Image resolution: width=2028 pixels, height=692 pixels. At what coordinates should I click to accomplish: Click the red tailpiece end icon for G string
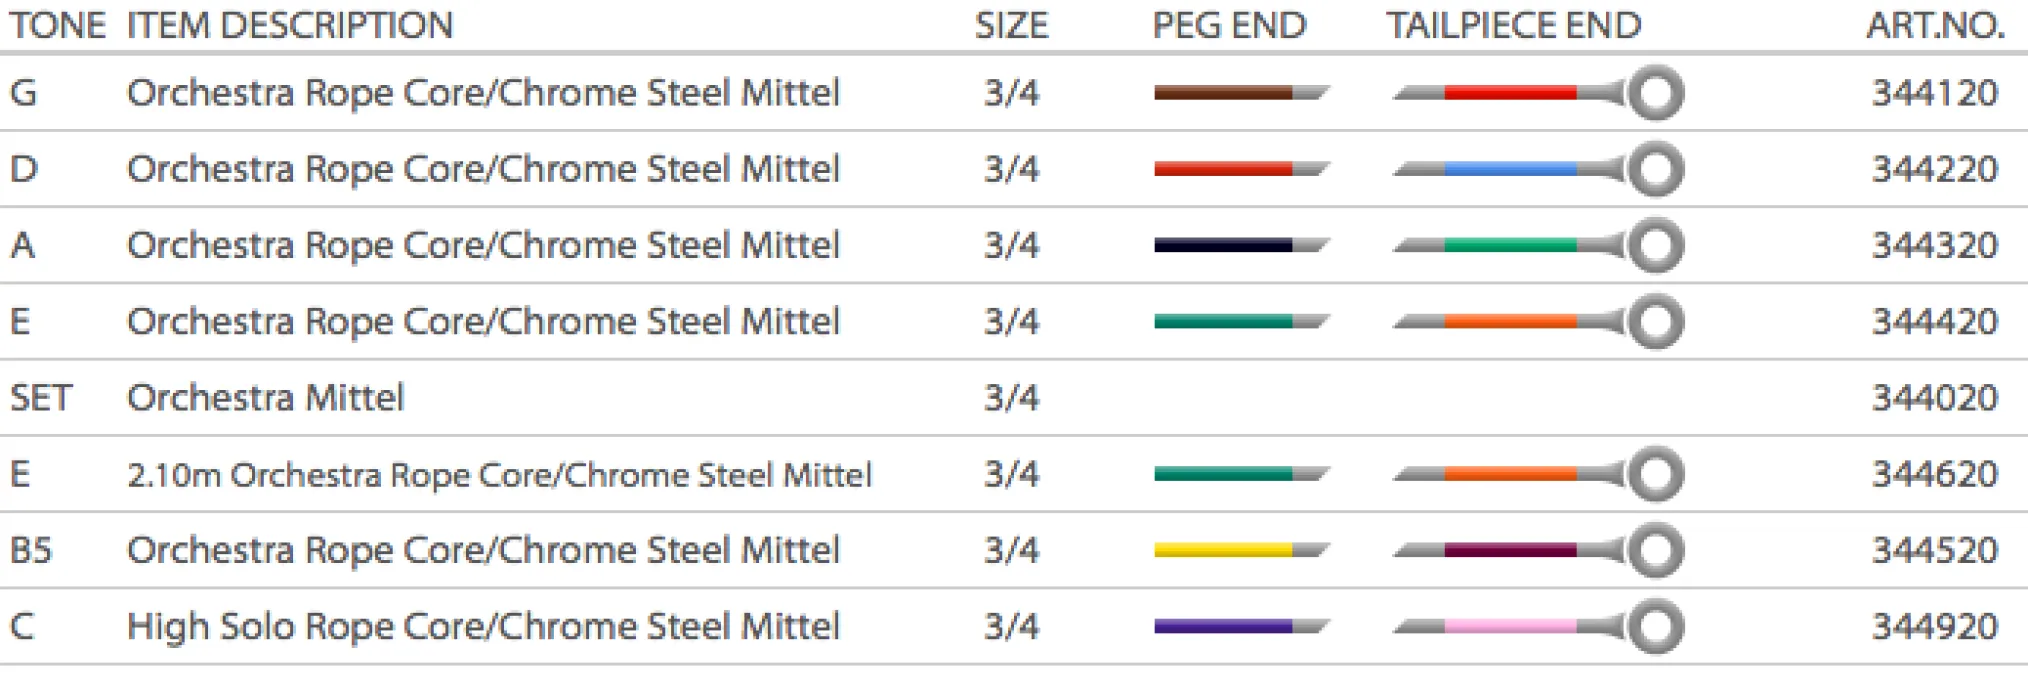[x=1536, y=93]
